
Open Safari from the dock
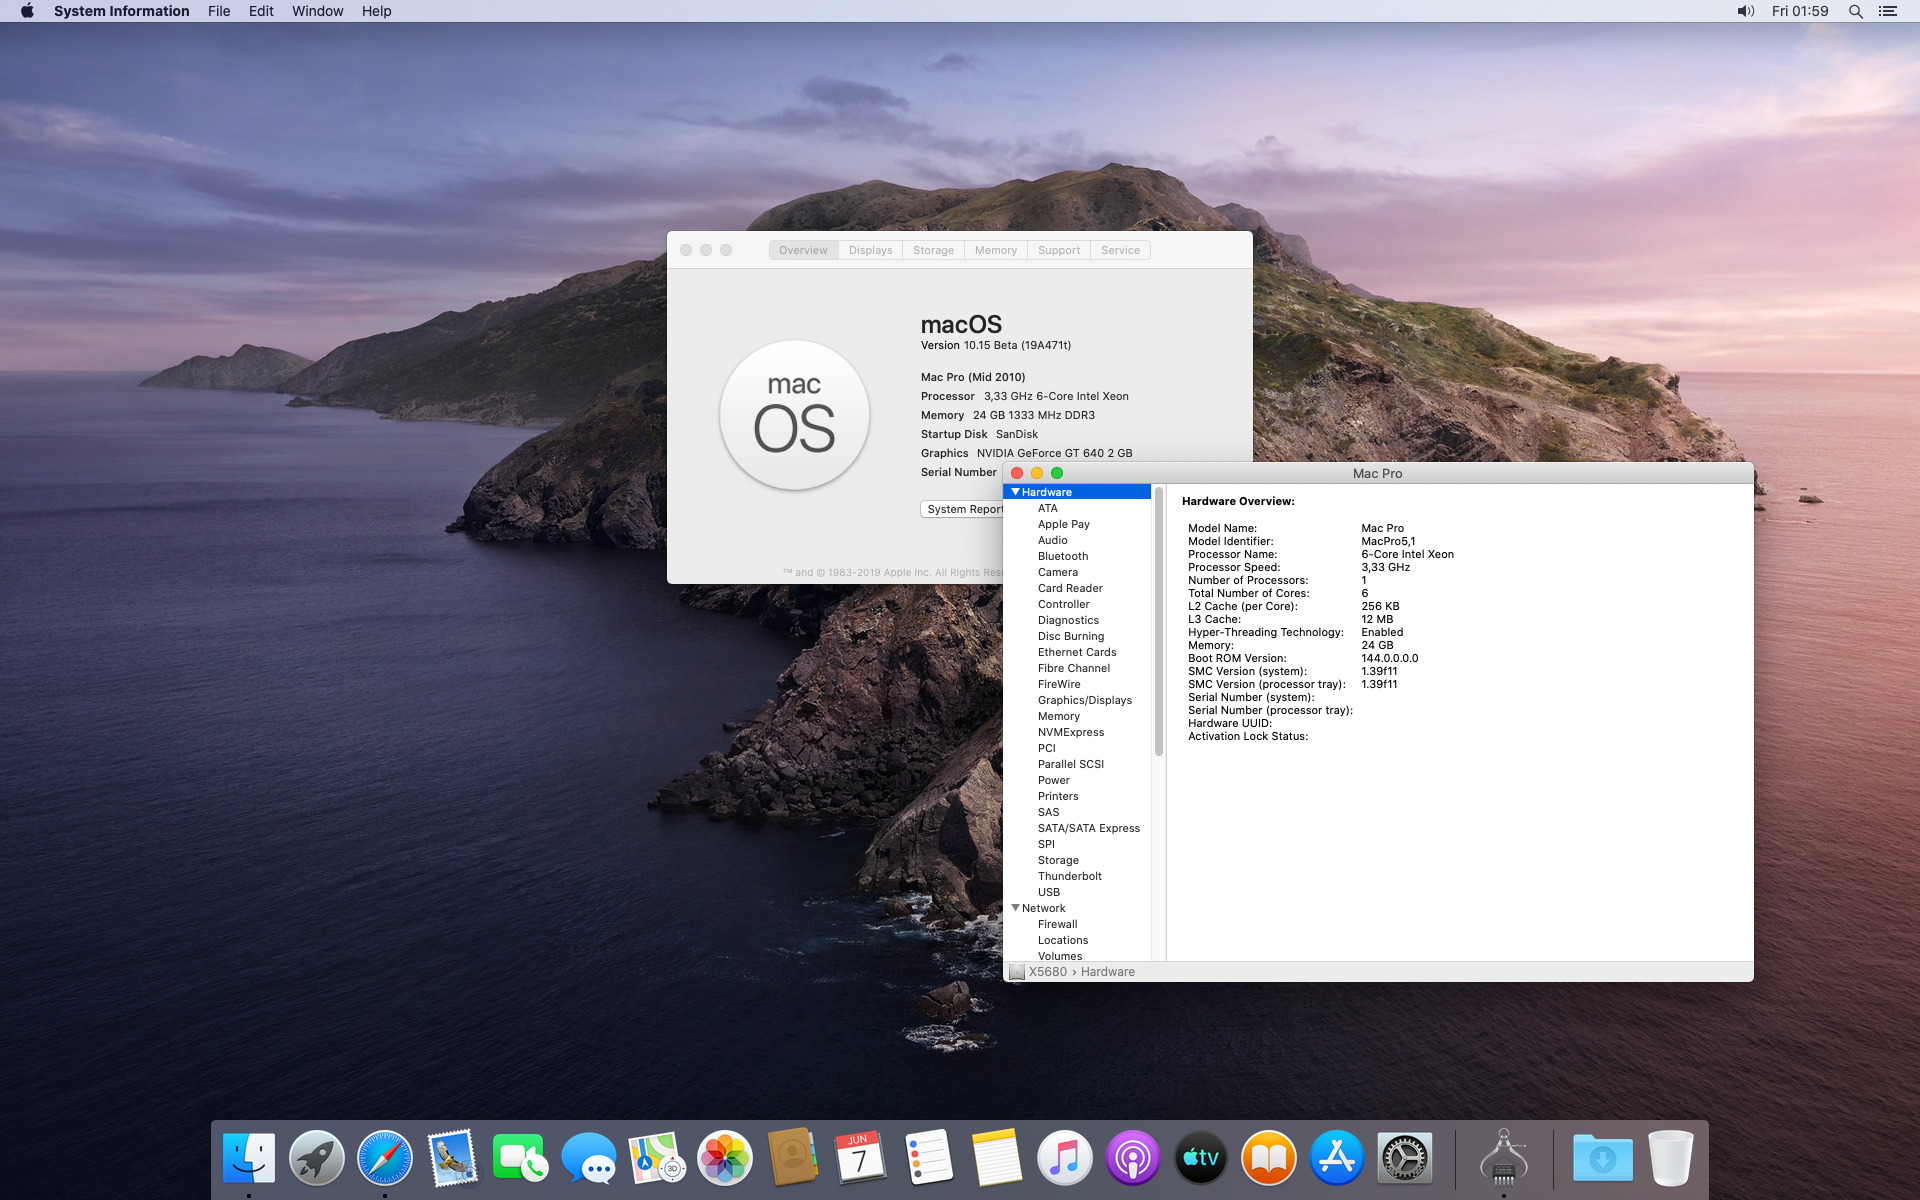(384, 1158)
